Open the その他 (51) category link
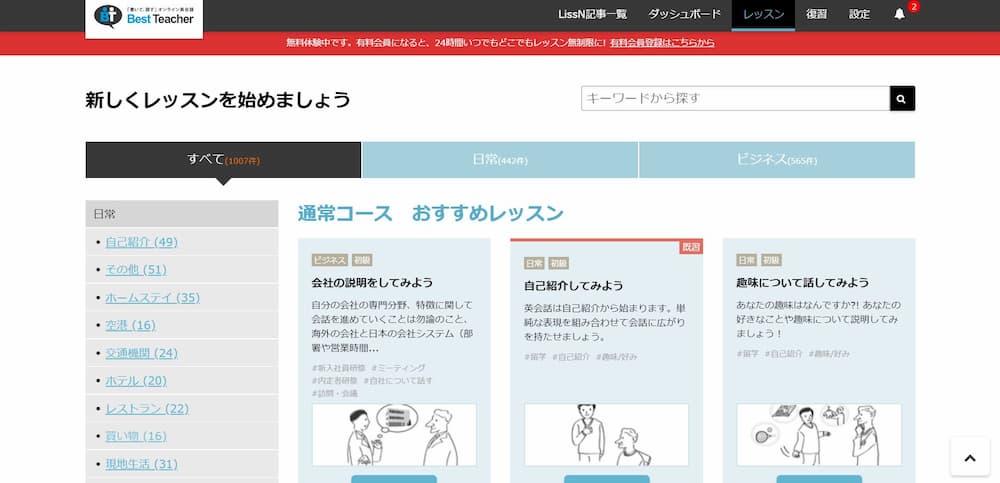The height and width of the screenshot is (483, 1000). pos(136,270)
